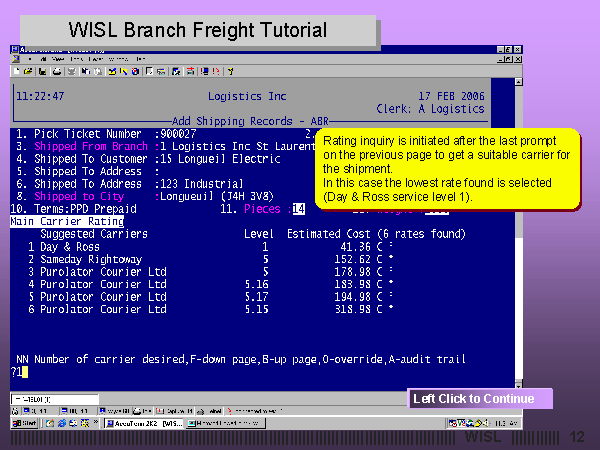The image size is (600, 450).
Task: Click the 41.36 estimated cost
Action: [355, 247]
